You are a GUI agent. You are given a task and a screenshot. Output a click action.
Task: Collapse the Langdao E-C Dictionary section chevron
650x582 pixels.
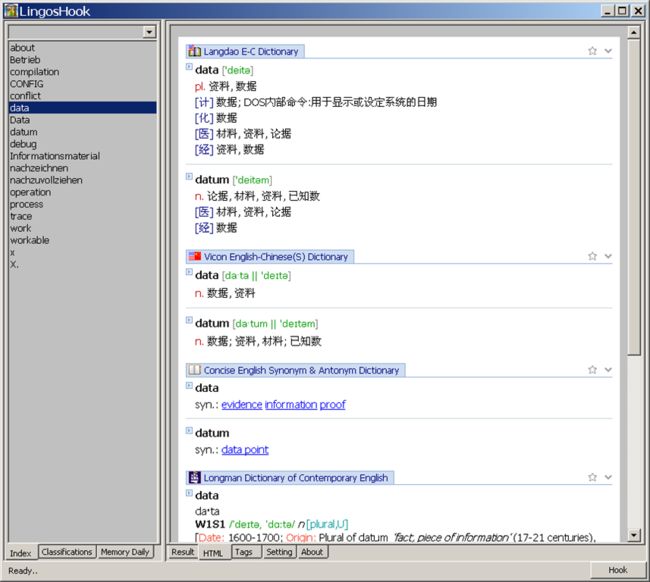pos(608,51)
